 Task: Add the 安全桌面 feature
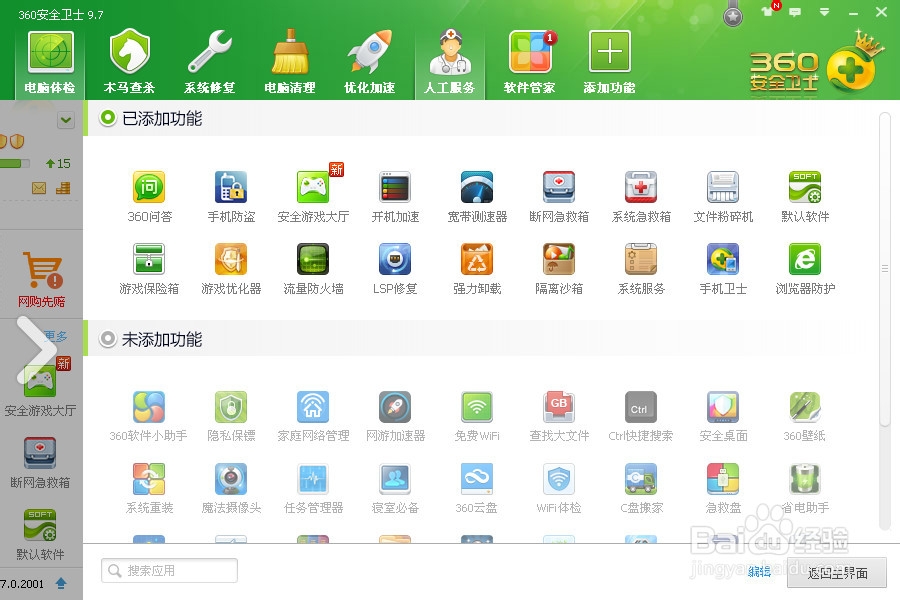point(723,416)
